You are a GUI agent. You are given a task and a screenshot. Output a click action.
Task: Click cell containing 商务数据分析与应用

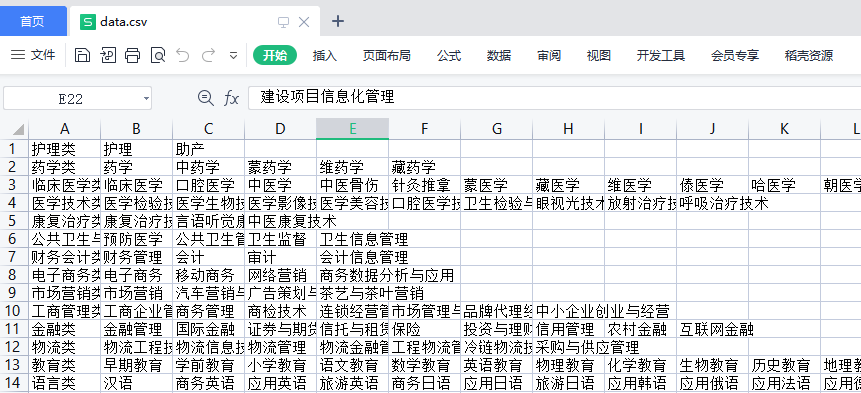tap(353, 275)
